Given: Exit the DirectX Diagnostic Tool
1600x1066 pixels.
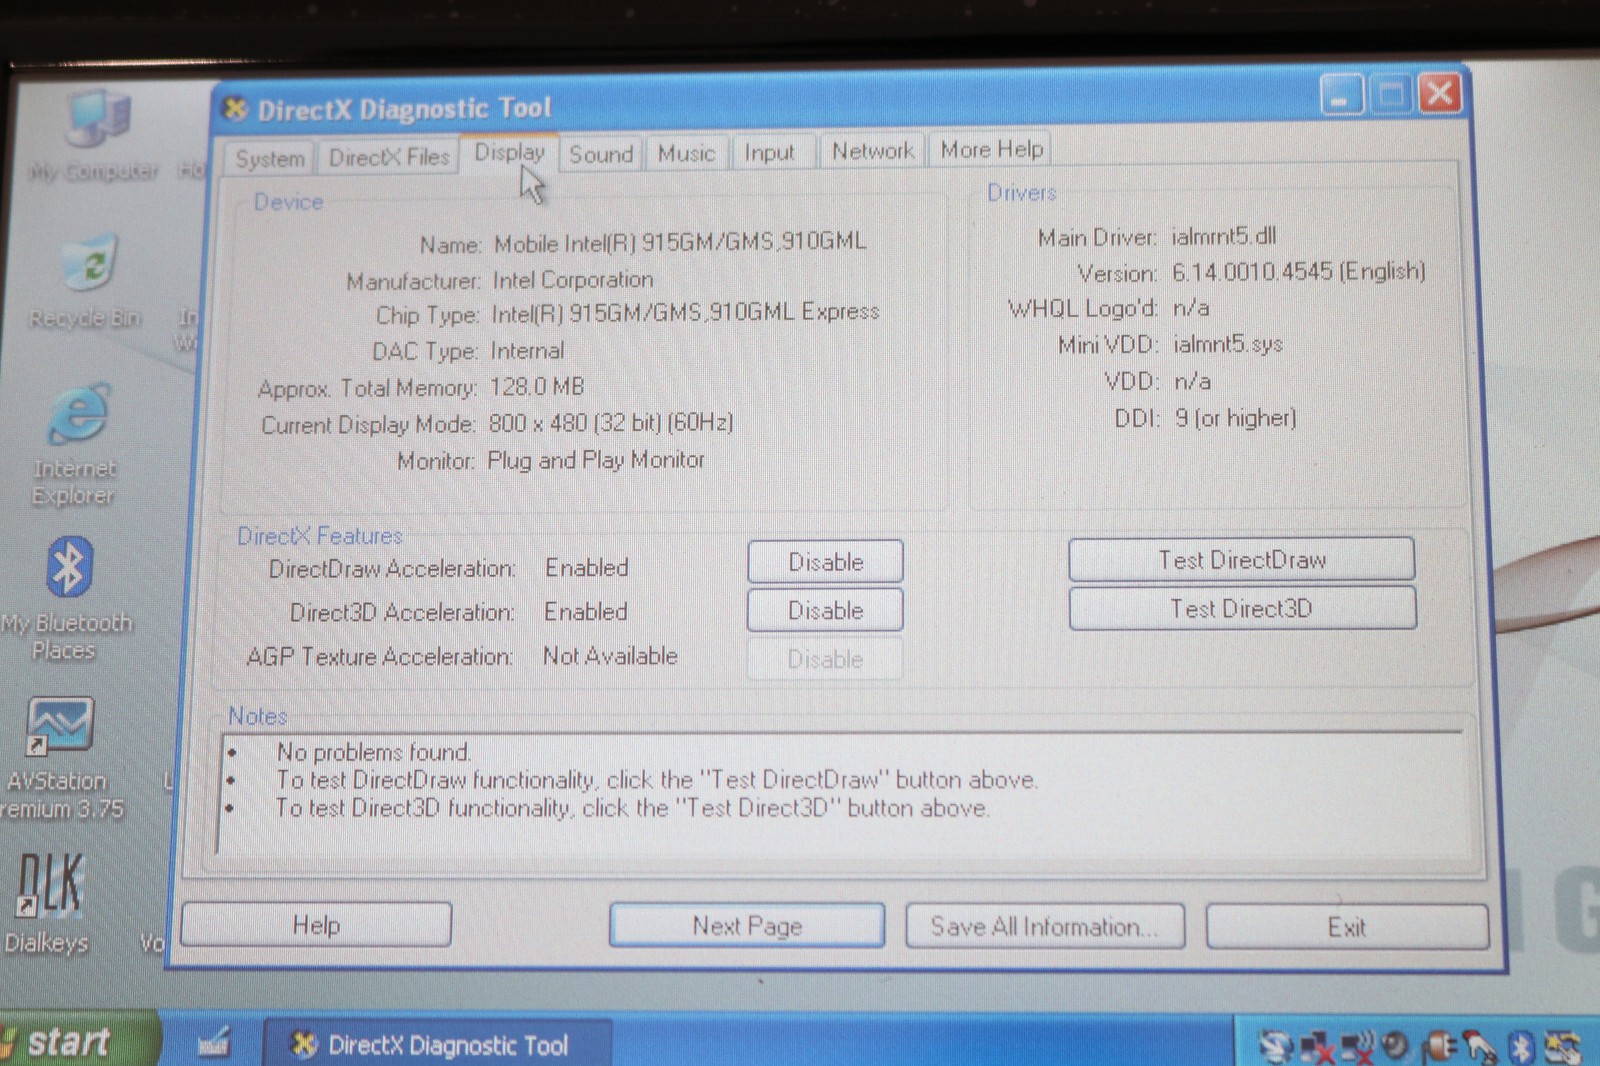Looking at the screenshot, I should (1347, 928).
